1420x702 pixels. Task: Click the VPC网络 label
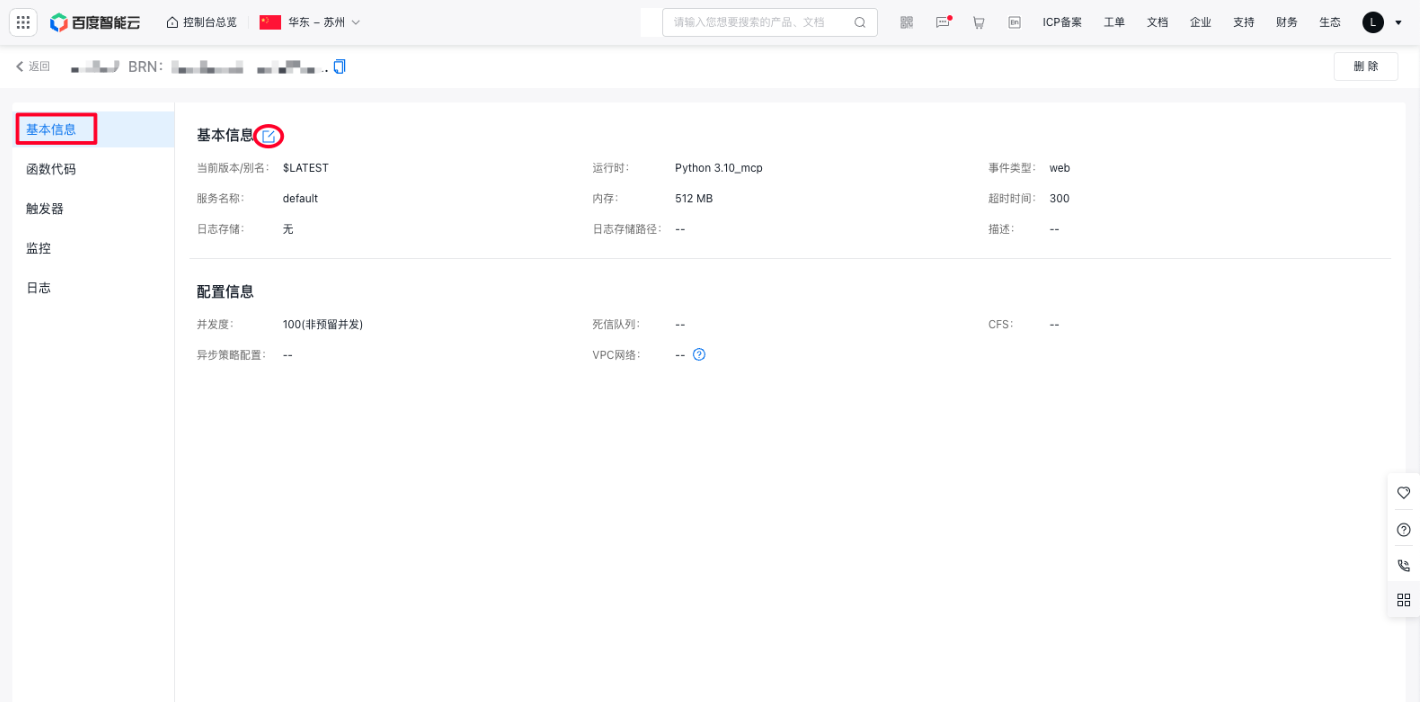point(617,355)
